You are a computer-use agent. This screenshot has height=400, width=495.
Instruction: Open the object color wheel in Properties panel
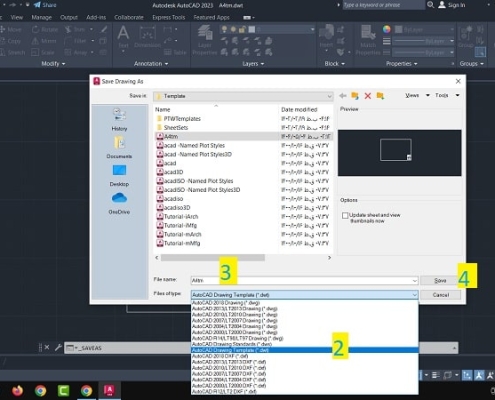pos(387,29)
